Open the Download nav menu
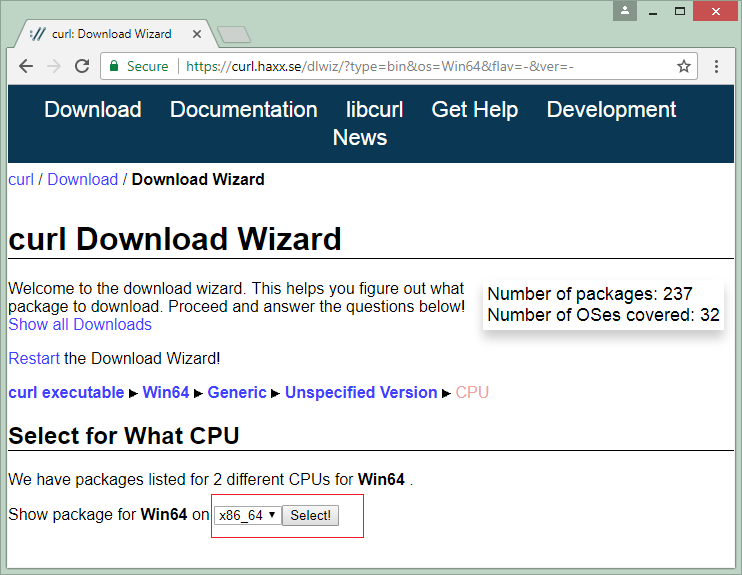The image size is (742, 575). 93,109
